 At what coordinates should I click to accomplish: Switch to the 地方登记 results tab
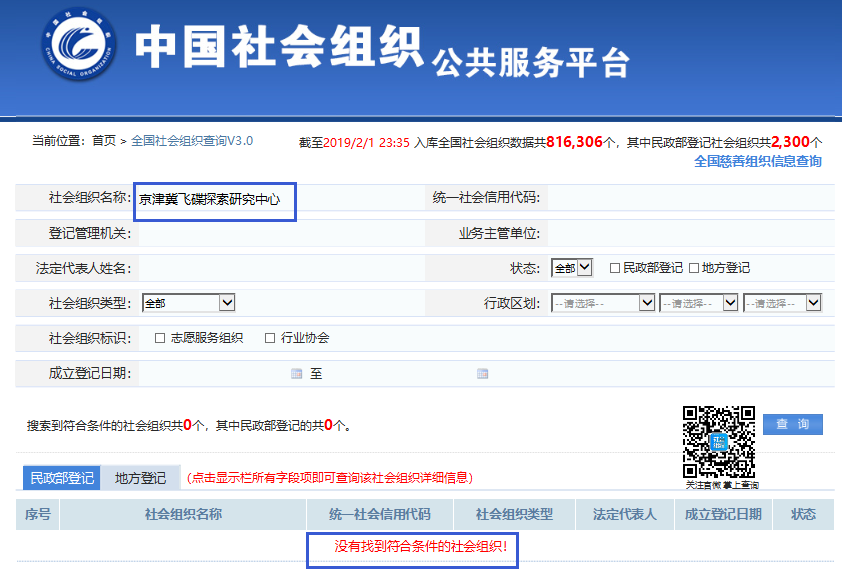[140, 477]
